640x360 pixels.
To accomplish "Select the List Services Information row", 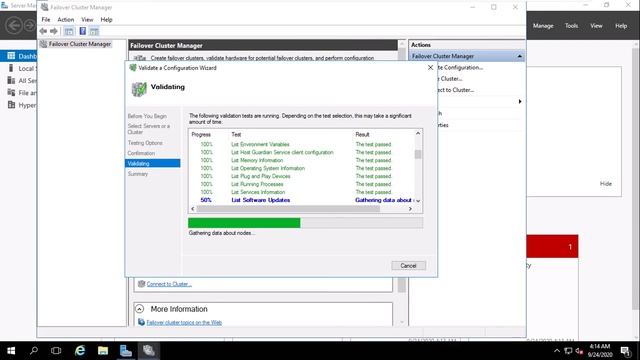I will tap(301, 192).
